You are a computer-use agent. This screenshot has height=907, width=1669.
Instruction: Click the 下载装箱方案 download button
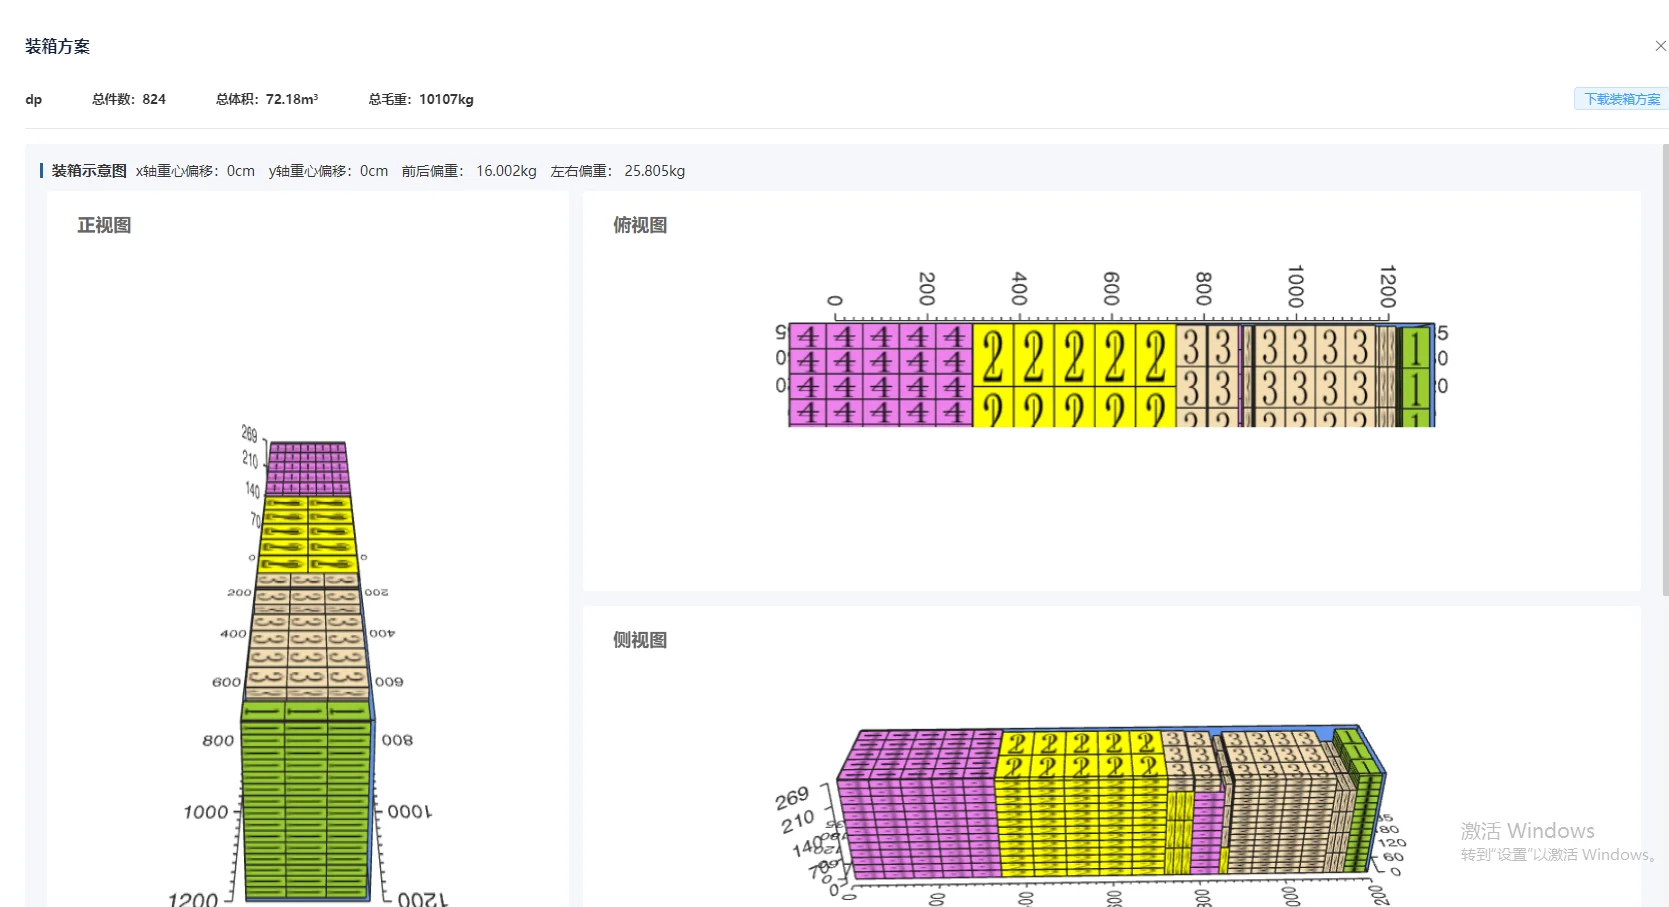pos(1621,99)
